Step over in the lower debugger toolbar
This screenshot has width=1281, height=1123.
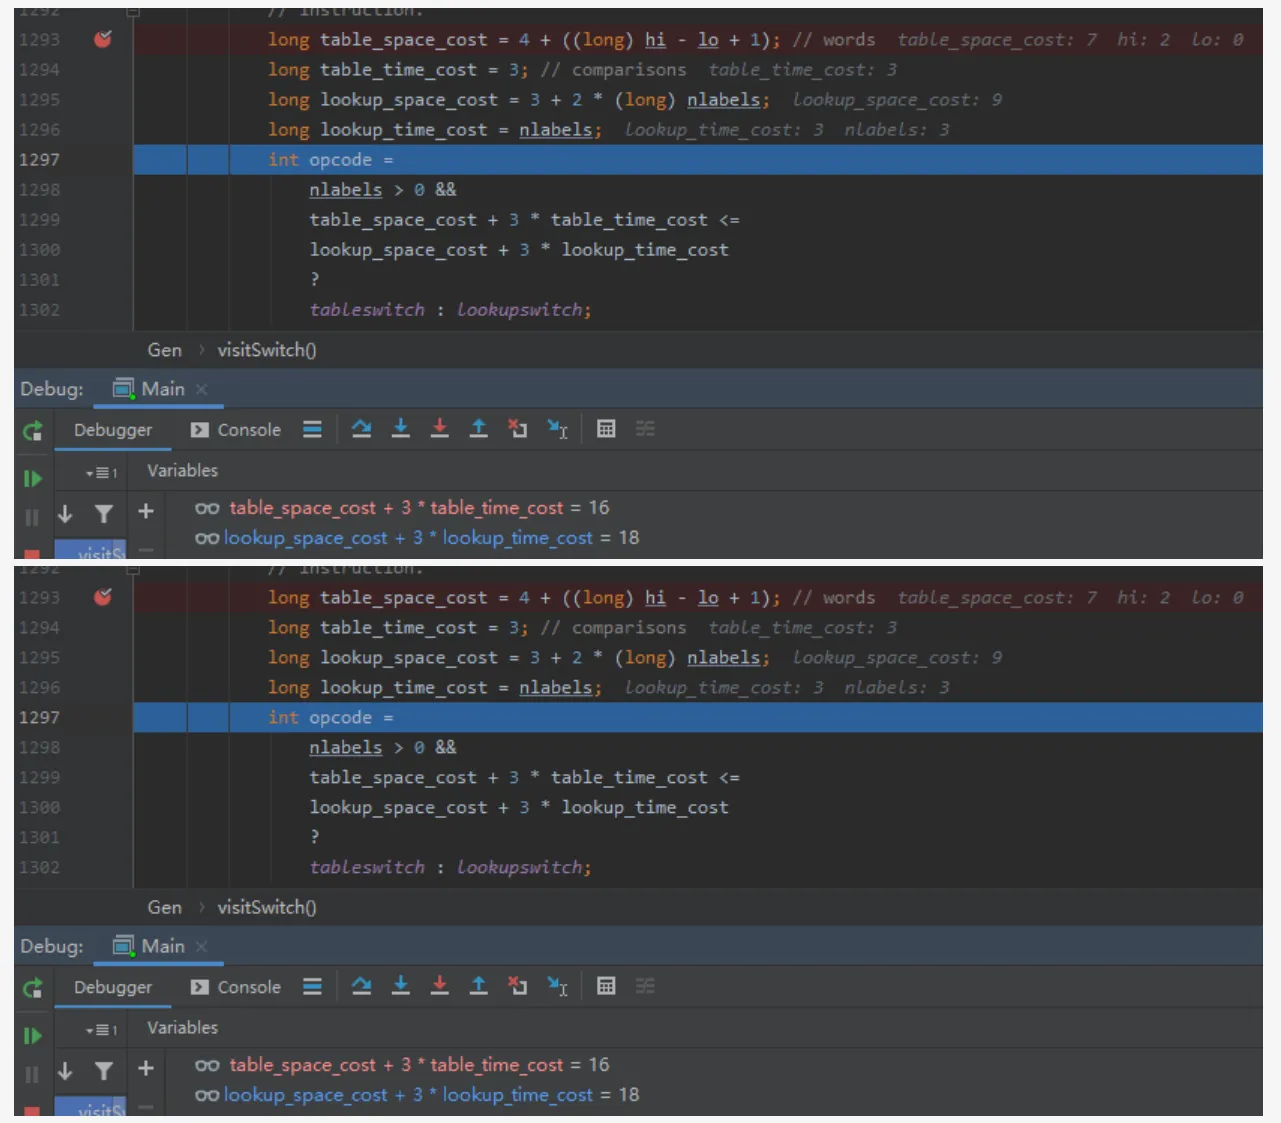[362, 986]
